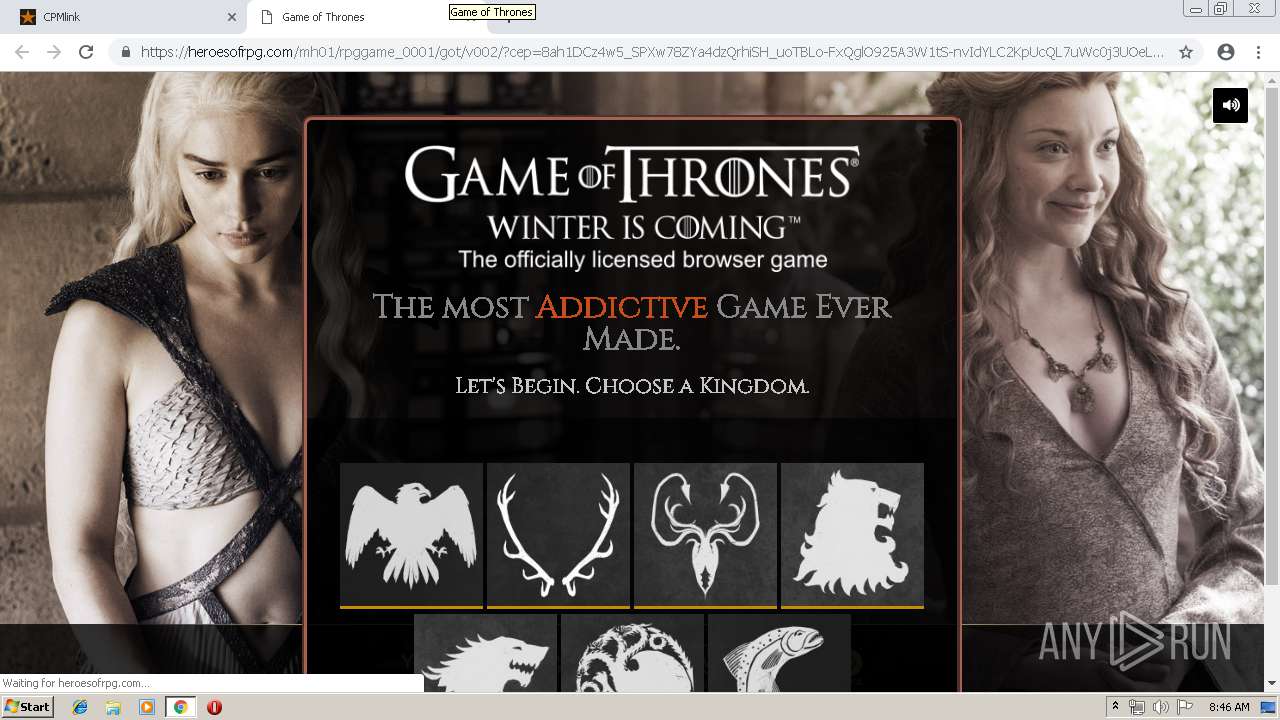This screenshot has width=1280, height=720.
Task: Open Chrome profile account menu
Action: click(1226, 52)
